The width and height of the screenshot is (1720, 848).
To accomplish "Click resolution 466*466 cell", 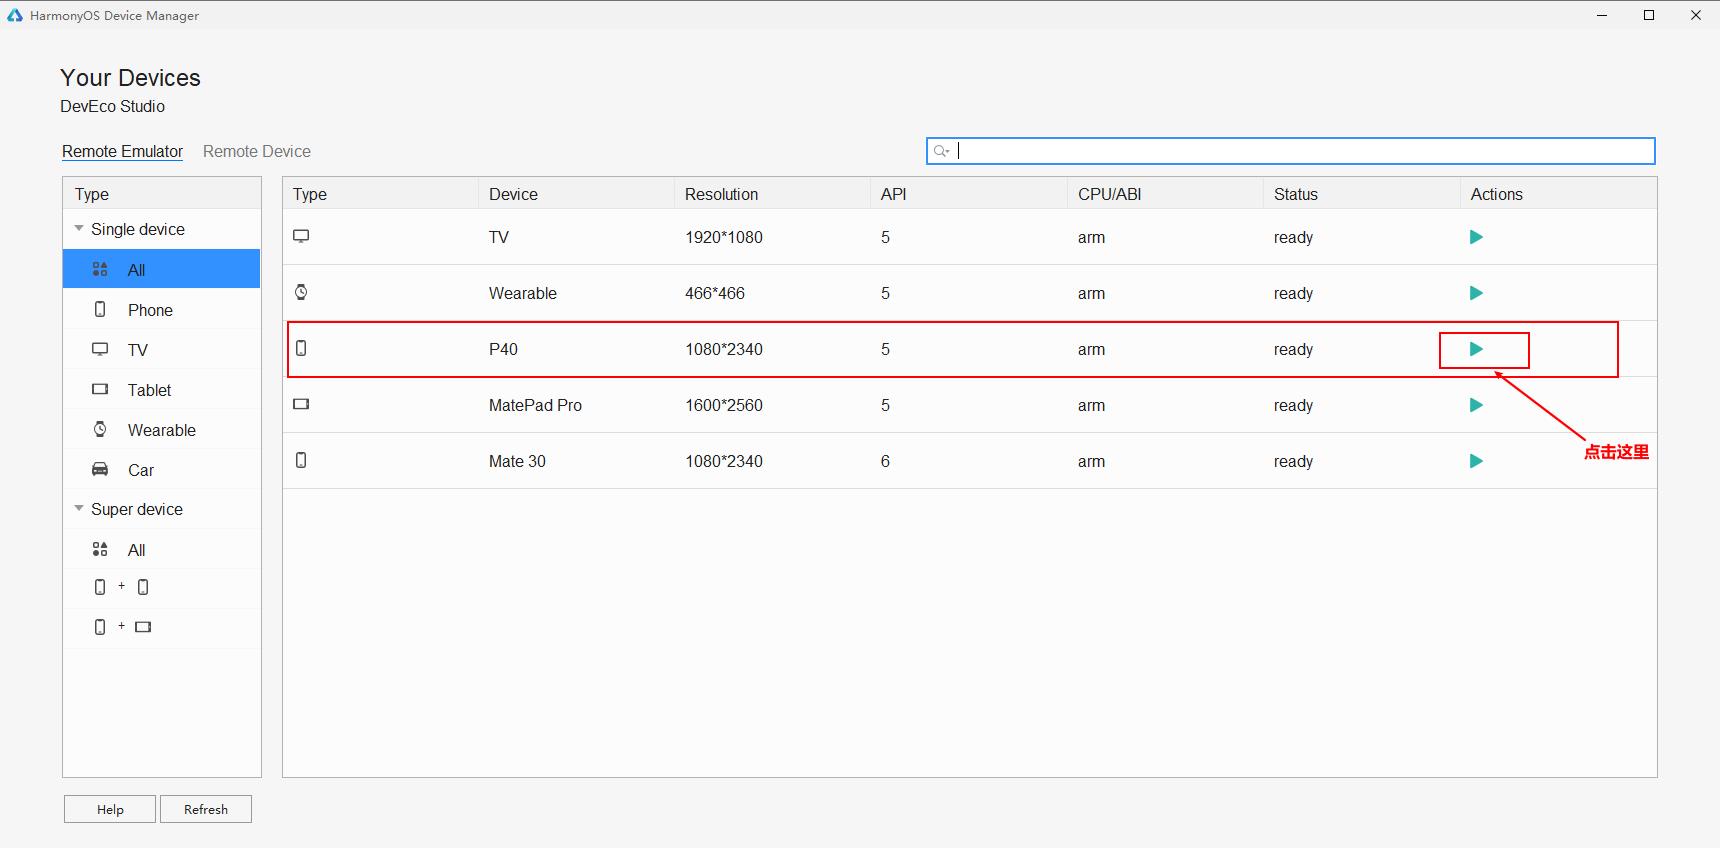I will [715, 293].
